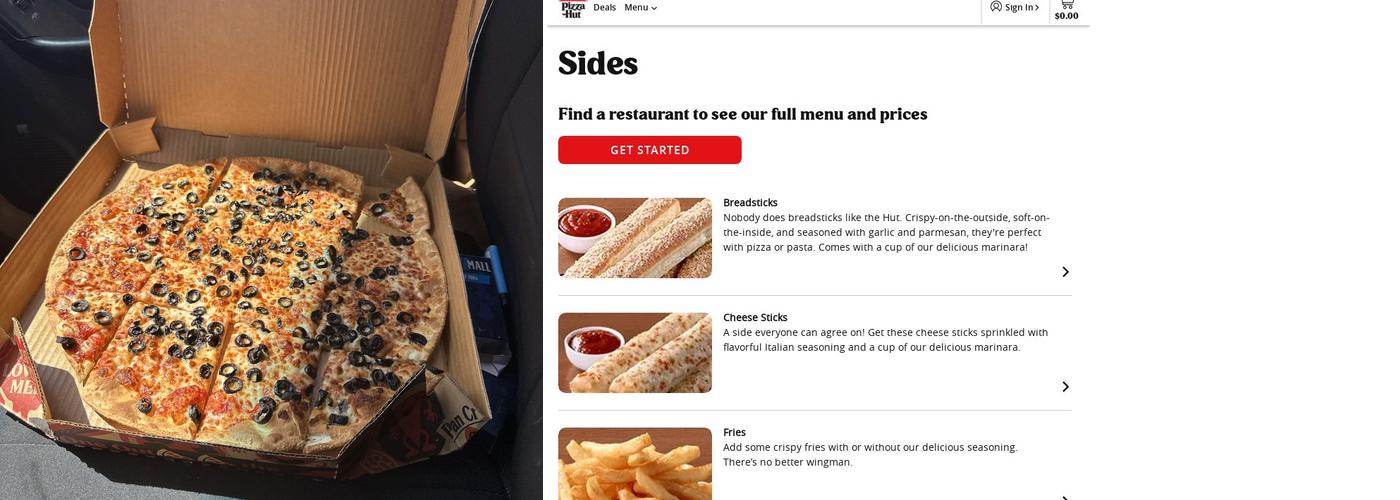The image size is (1400, 500).
Task: Click the Sign In link
Action: (1021, 7)
